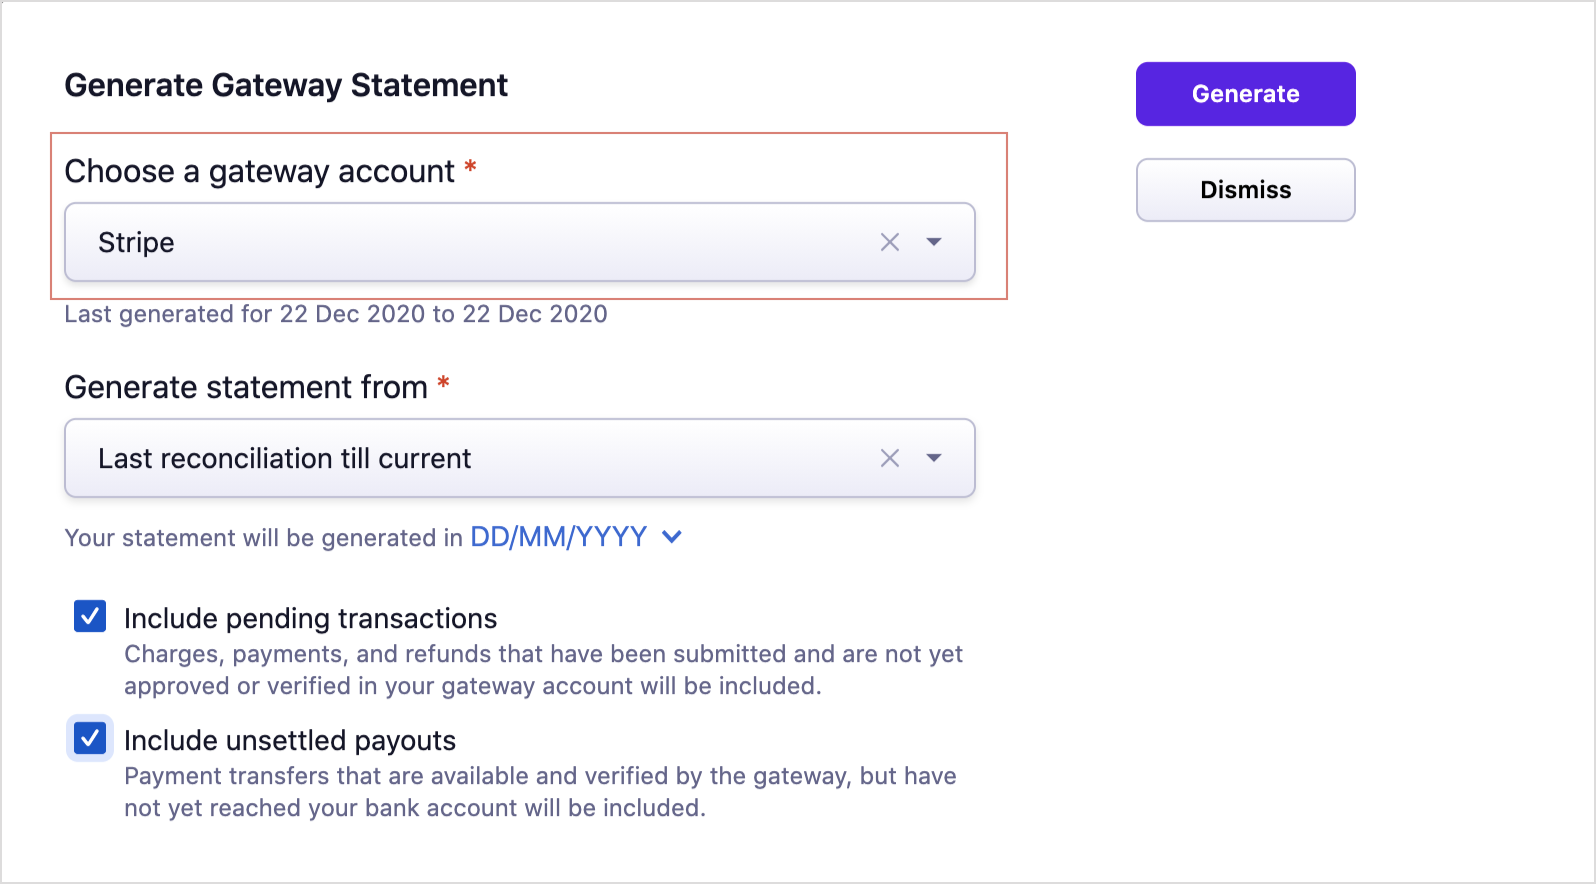Select the 'Last reconciliation till current' field text
Image resolution: width=1596 pixels, height=884 pixels.
coord(284,459)
